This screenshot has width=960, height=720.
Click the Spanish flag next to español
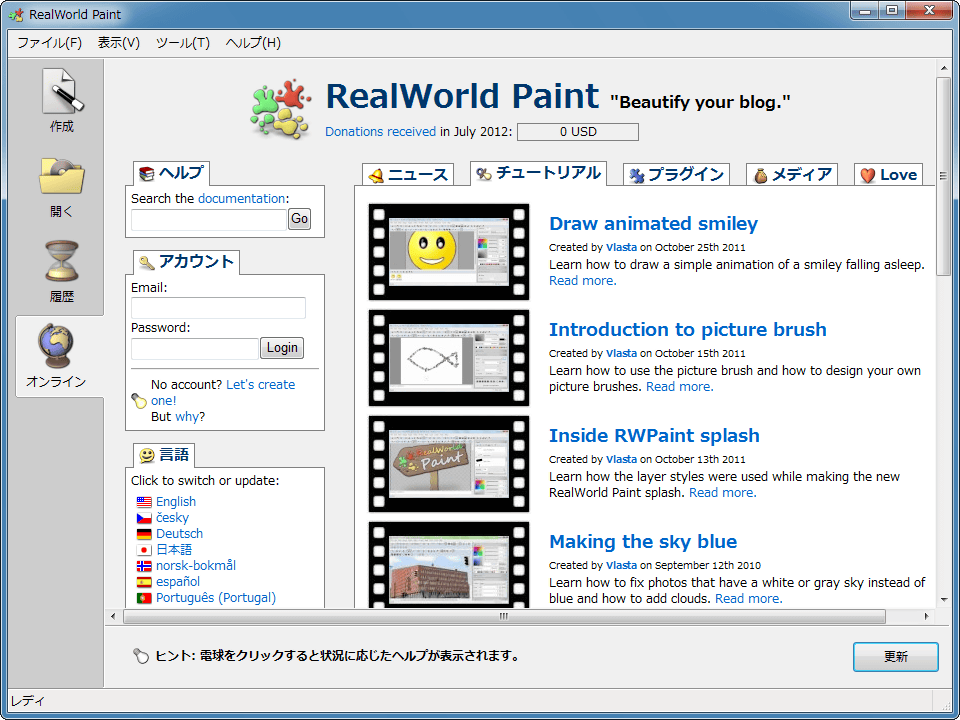[144, 582]
